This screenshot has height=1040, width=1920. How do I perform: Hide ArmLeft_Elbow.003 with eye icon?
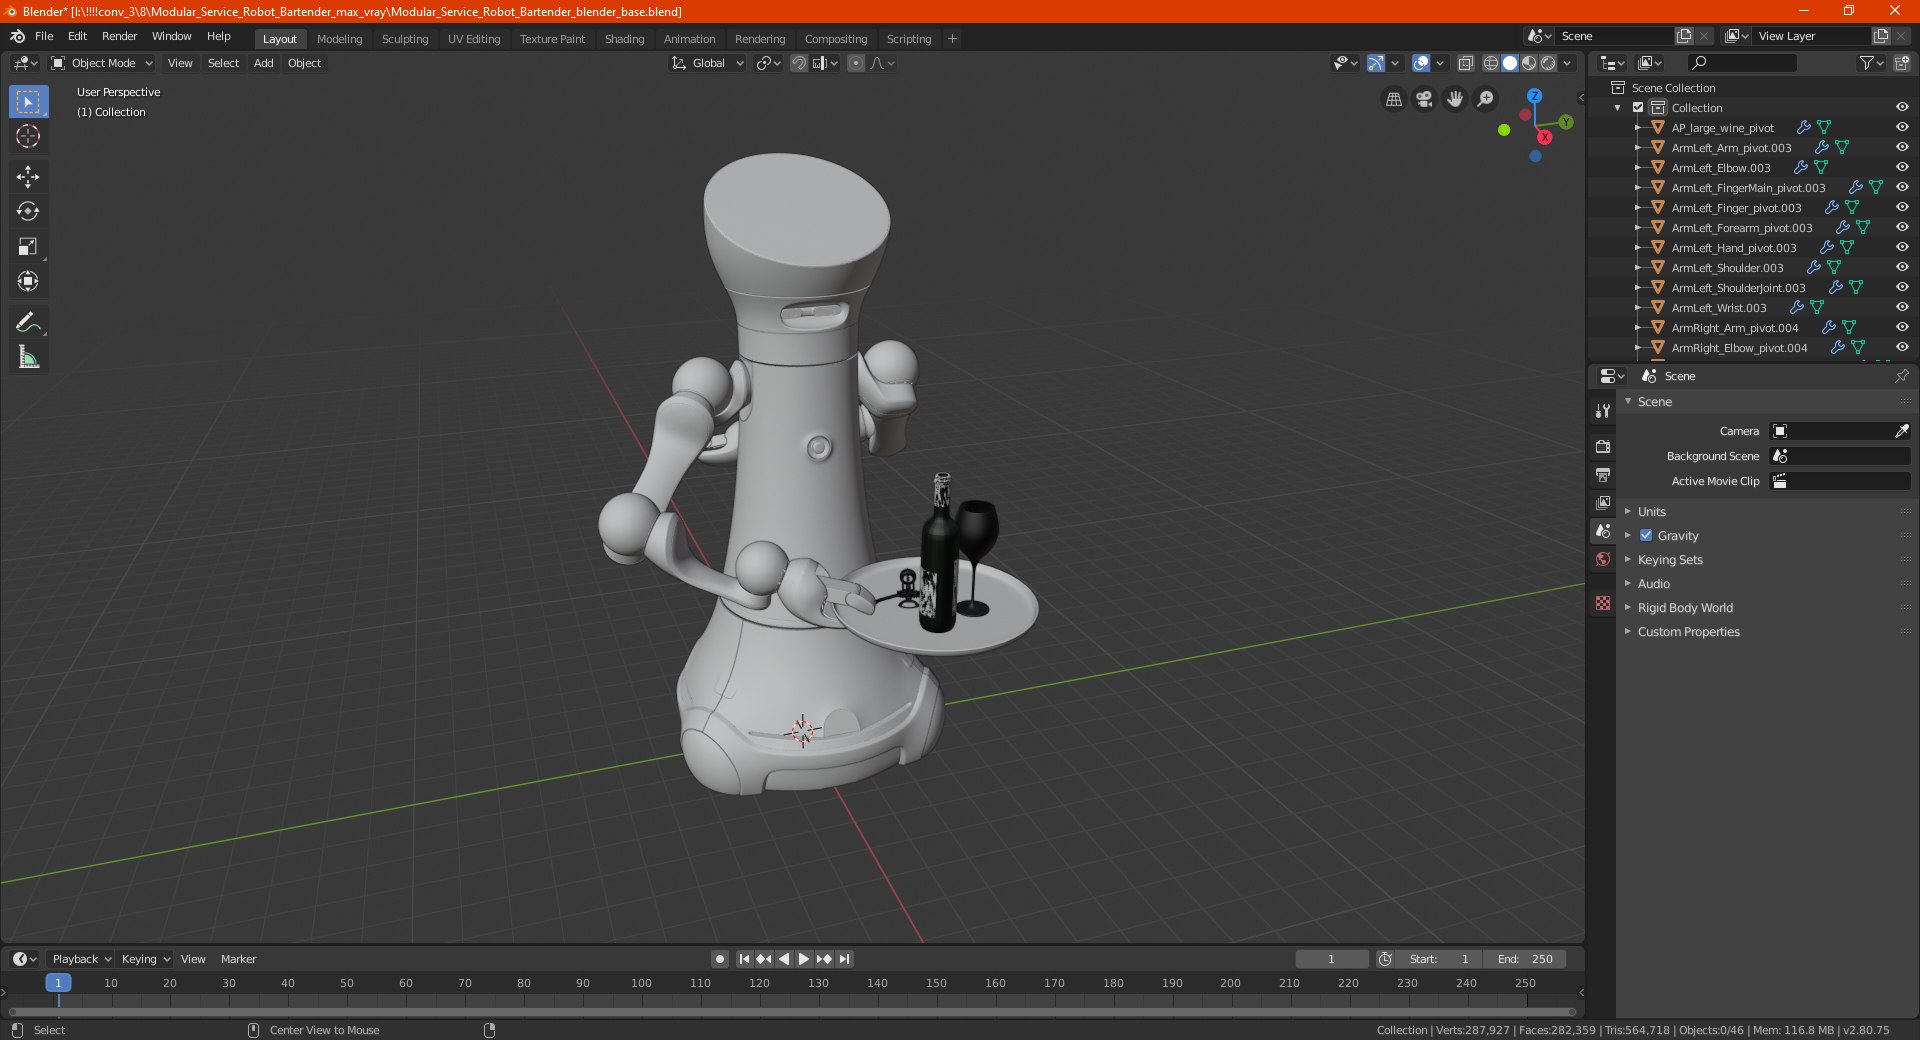[x=1902, y=167]
